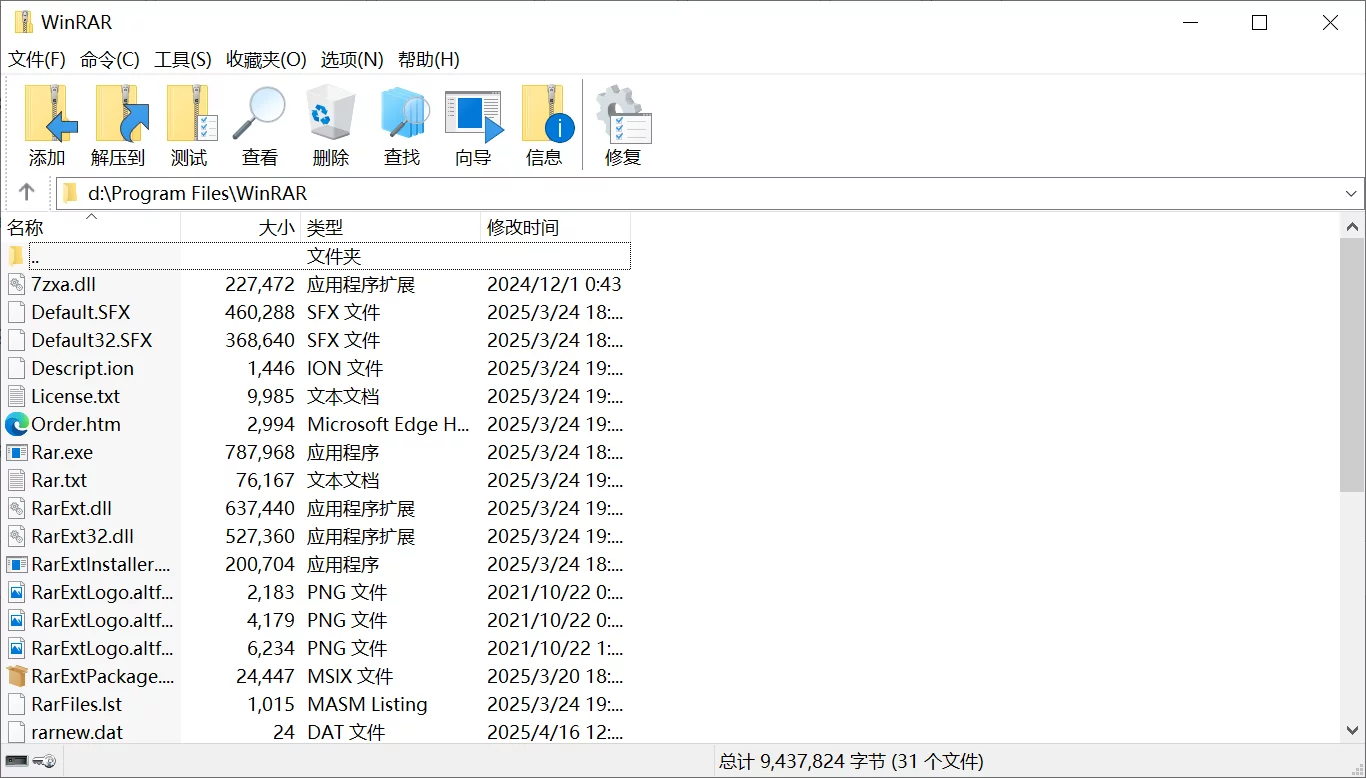Screen dimensions: 1366x778
Task: Click the scrollbar down arrow
Action: click(1352, 730)
